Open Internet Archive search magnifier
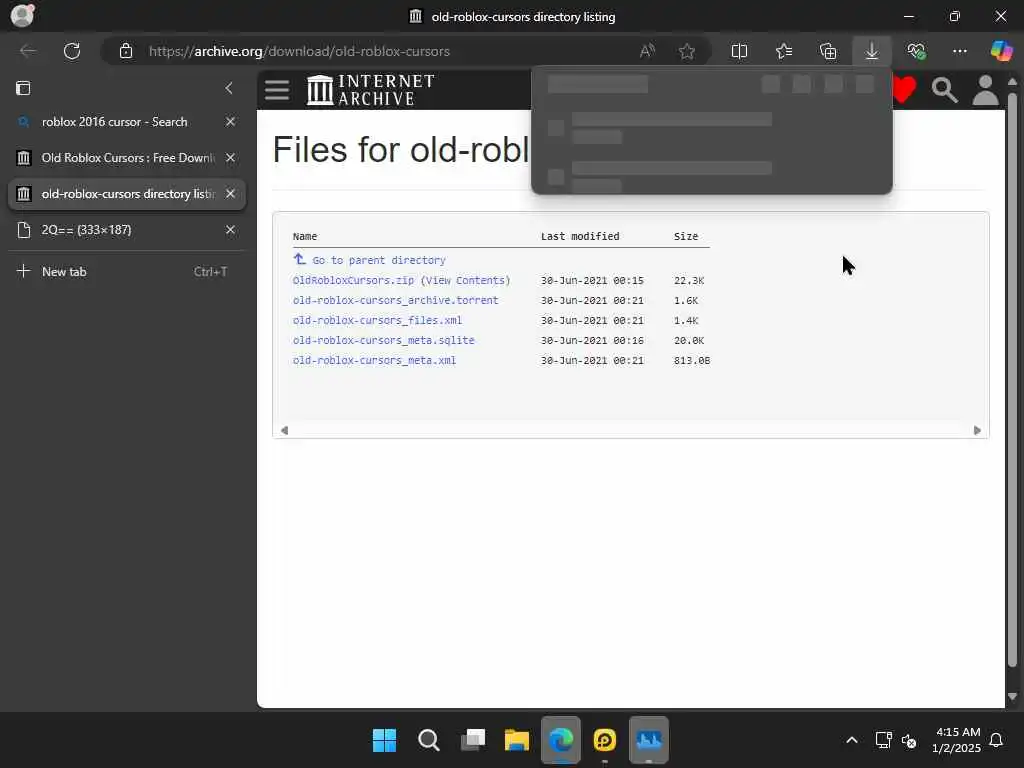1024x768 pixels. click(x=944, y=90)
